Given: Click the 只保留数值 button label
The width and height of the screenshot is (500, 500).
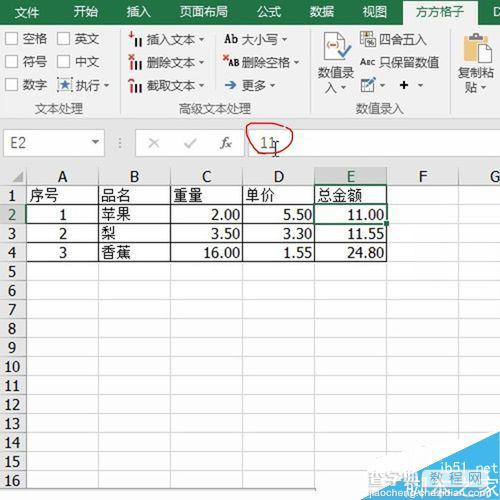Looking at the screenshot, I should [x=409, y=62].
